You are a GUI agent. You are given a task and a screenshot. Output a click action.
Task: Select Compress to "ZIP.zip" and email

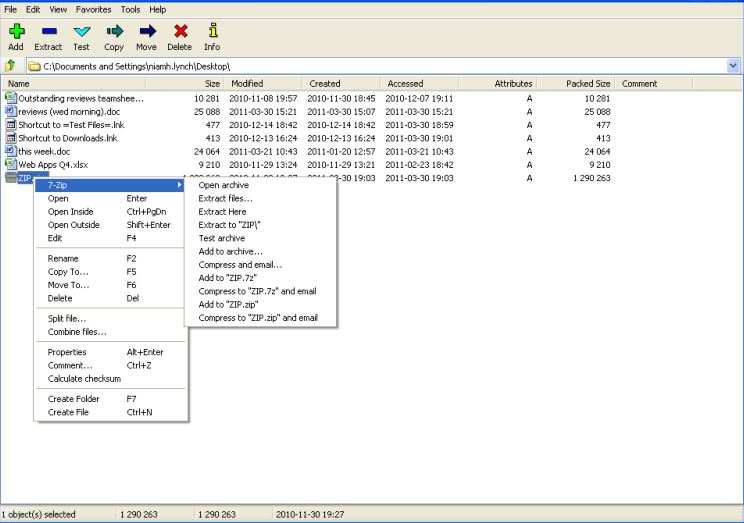pyautogui.click(x=260, y=318)
